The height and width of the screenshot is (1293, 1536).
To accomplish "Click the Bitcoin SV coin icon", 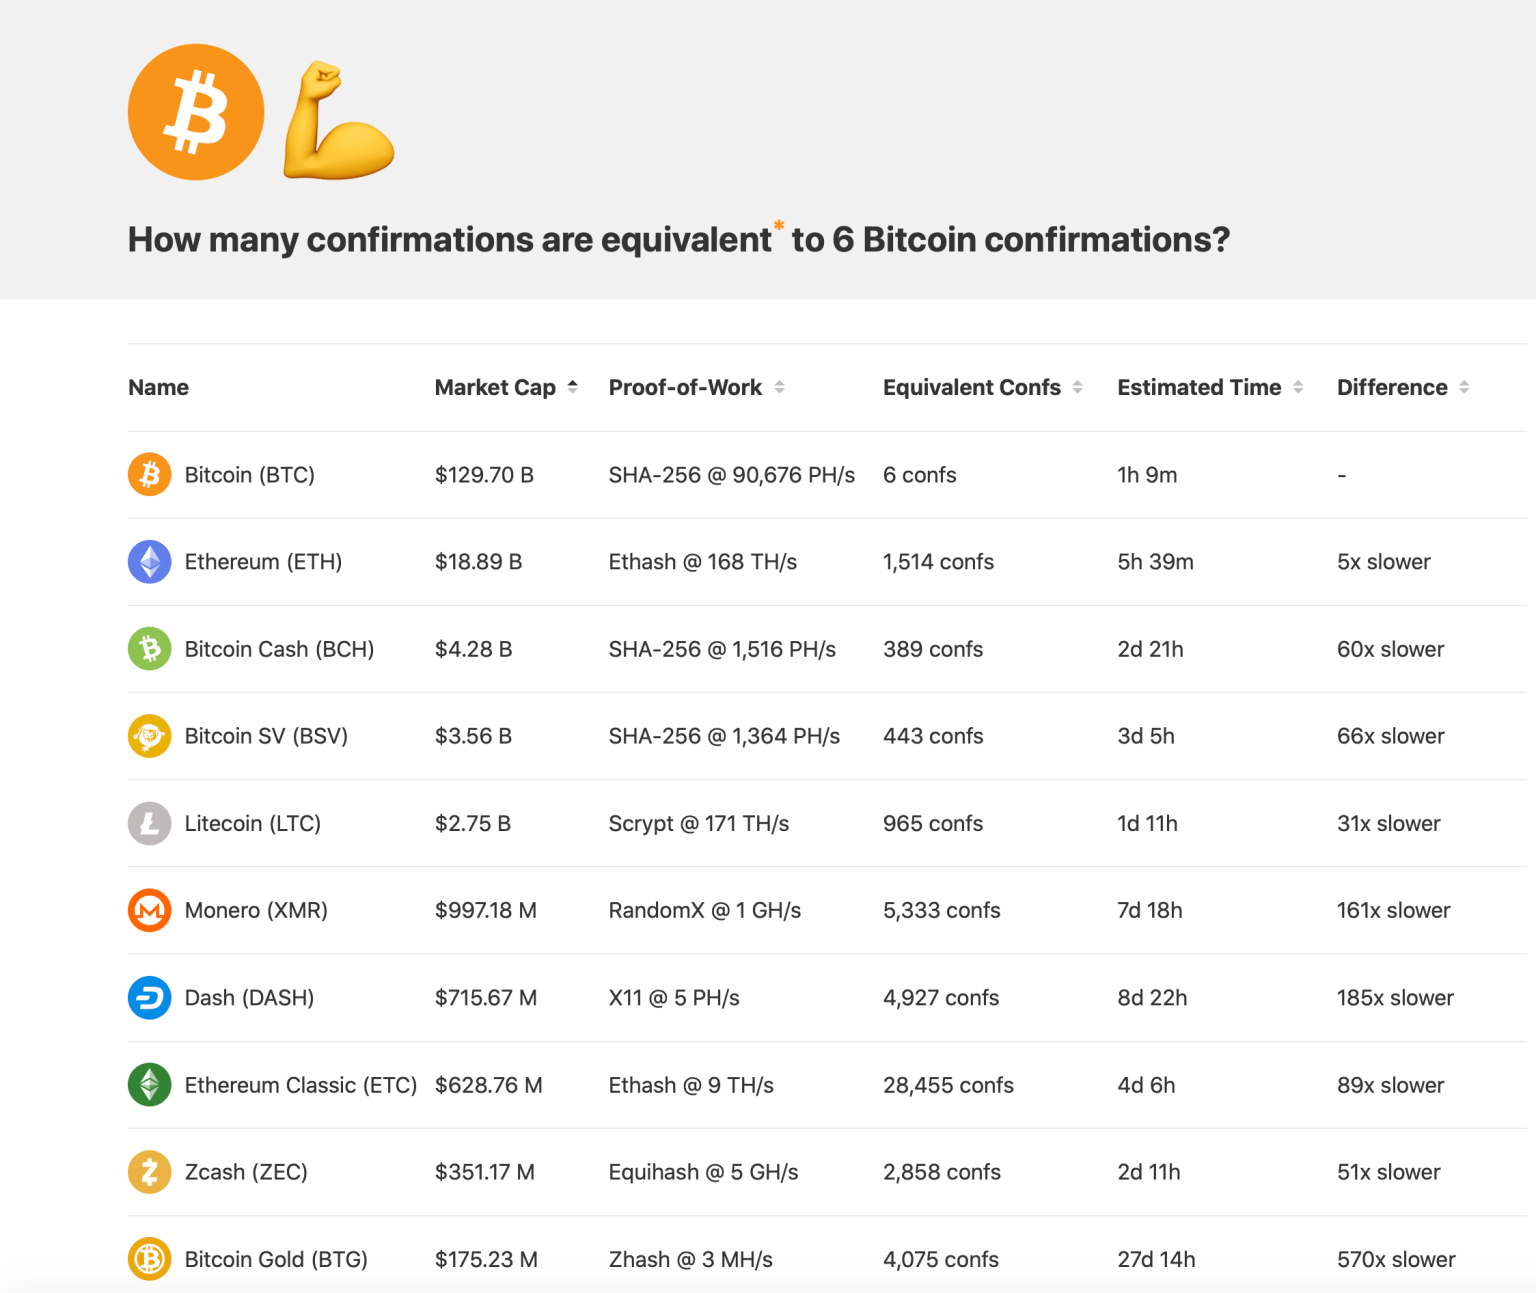I will coord(150,736).
